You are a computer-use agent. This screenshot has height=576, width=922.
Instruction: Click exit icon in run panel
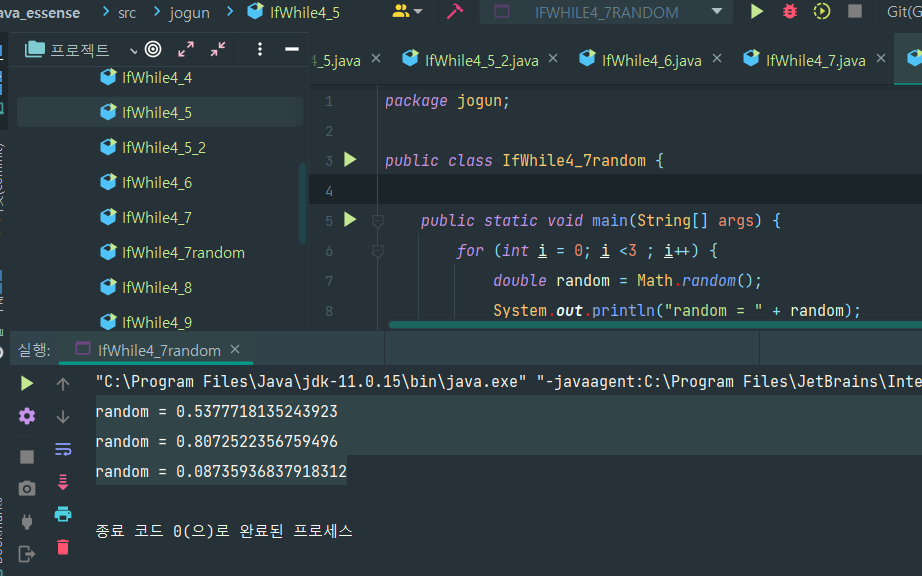pos(27,554)
